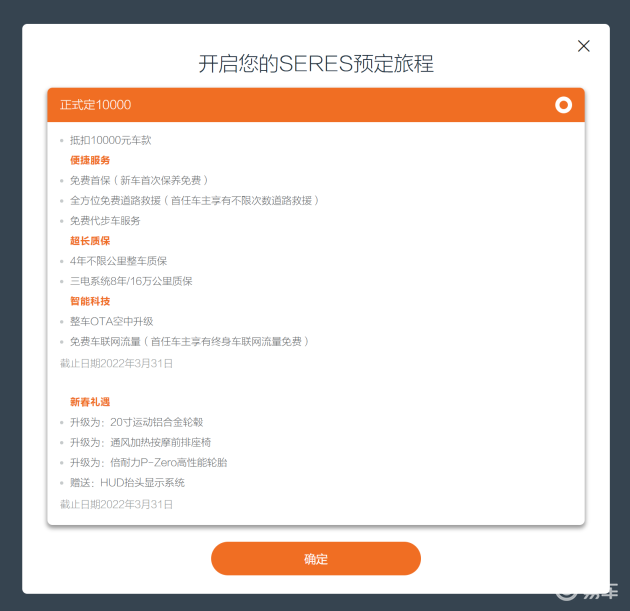The width and height of the screenshot is (630, 611).
Task: Click the 截止日期 line under 新春礼遇
Action: tap(117, 505)
